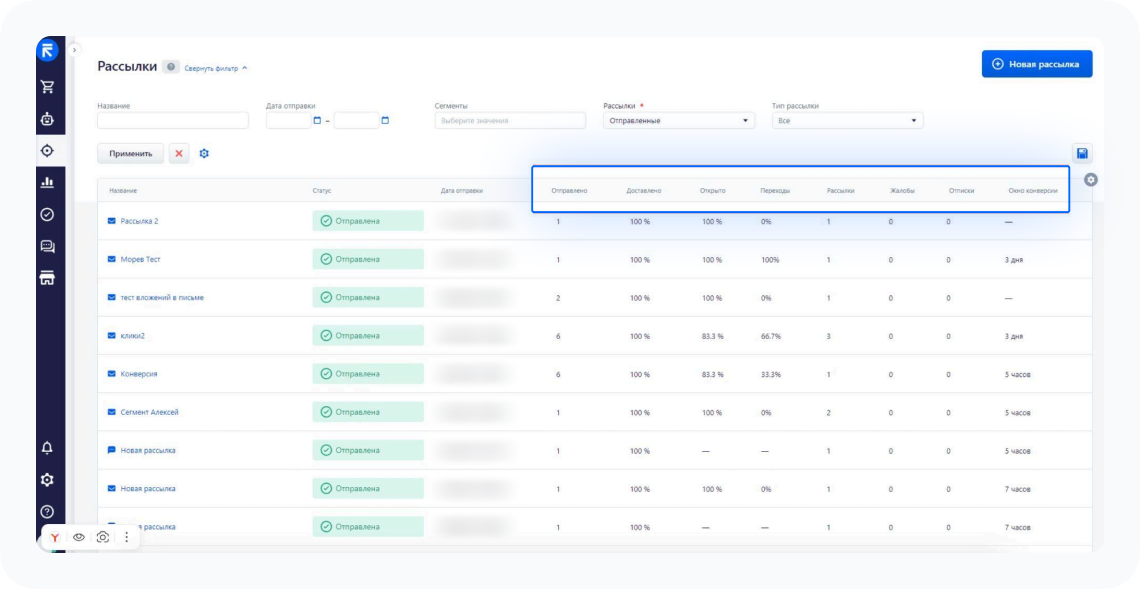Click mail icon of Конверсия row
The image size is (1140, 589).
click(x=112, y=374)
